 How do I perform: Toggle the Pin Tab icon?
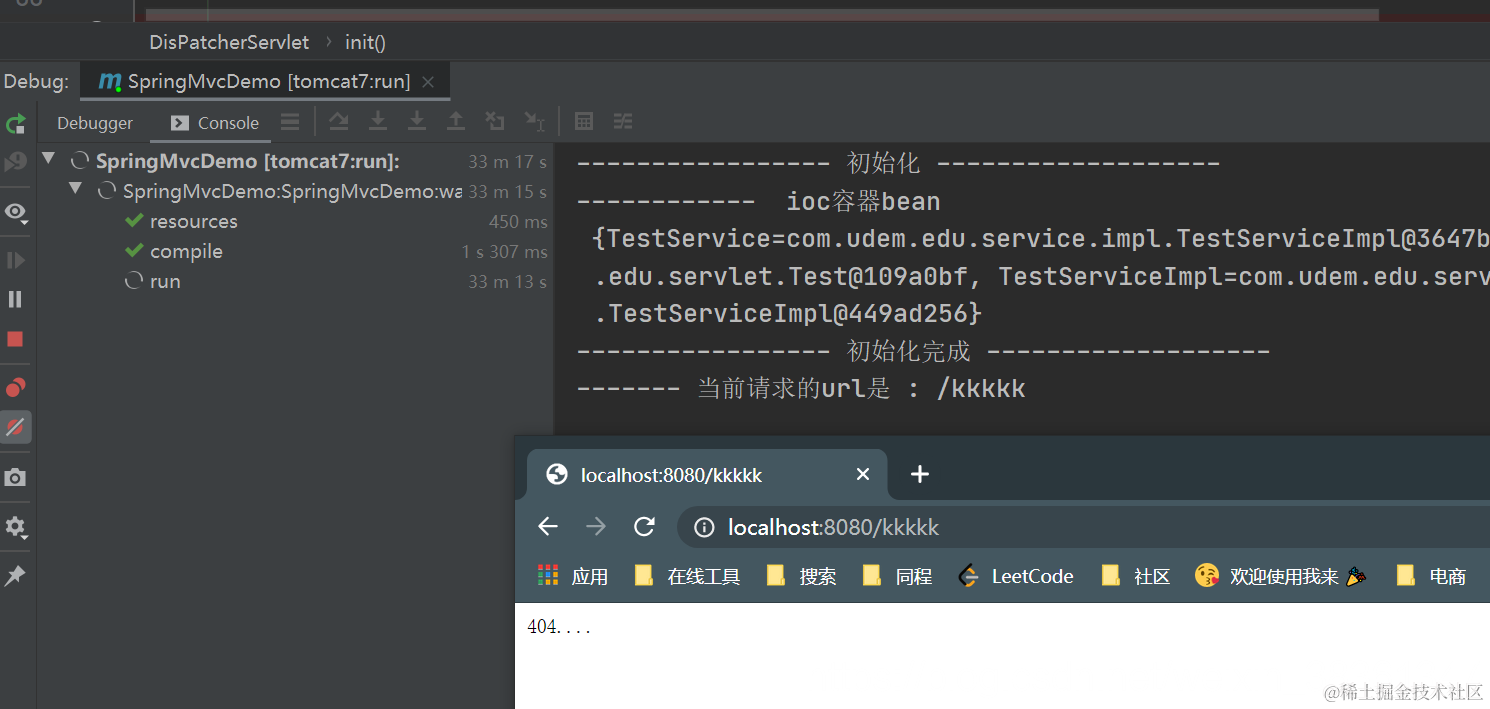(15, 576)
